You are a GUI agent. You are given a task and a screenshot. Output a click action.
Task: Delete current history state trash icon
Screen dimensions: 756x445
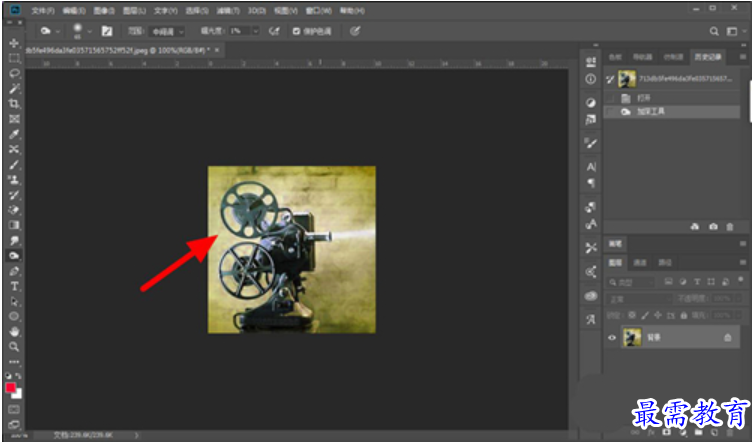[729, 227]
